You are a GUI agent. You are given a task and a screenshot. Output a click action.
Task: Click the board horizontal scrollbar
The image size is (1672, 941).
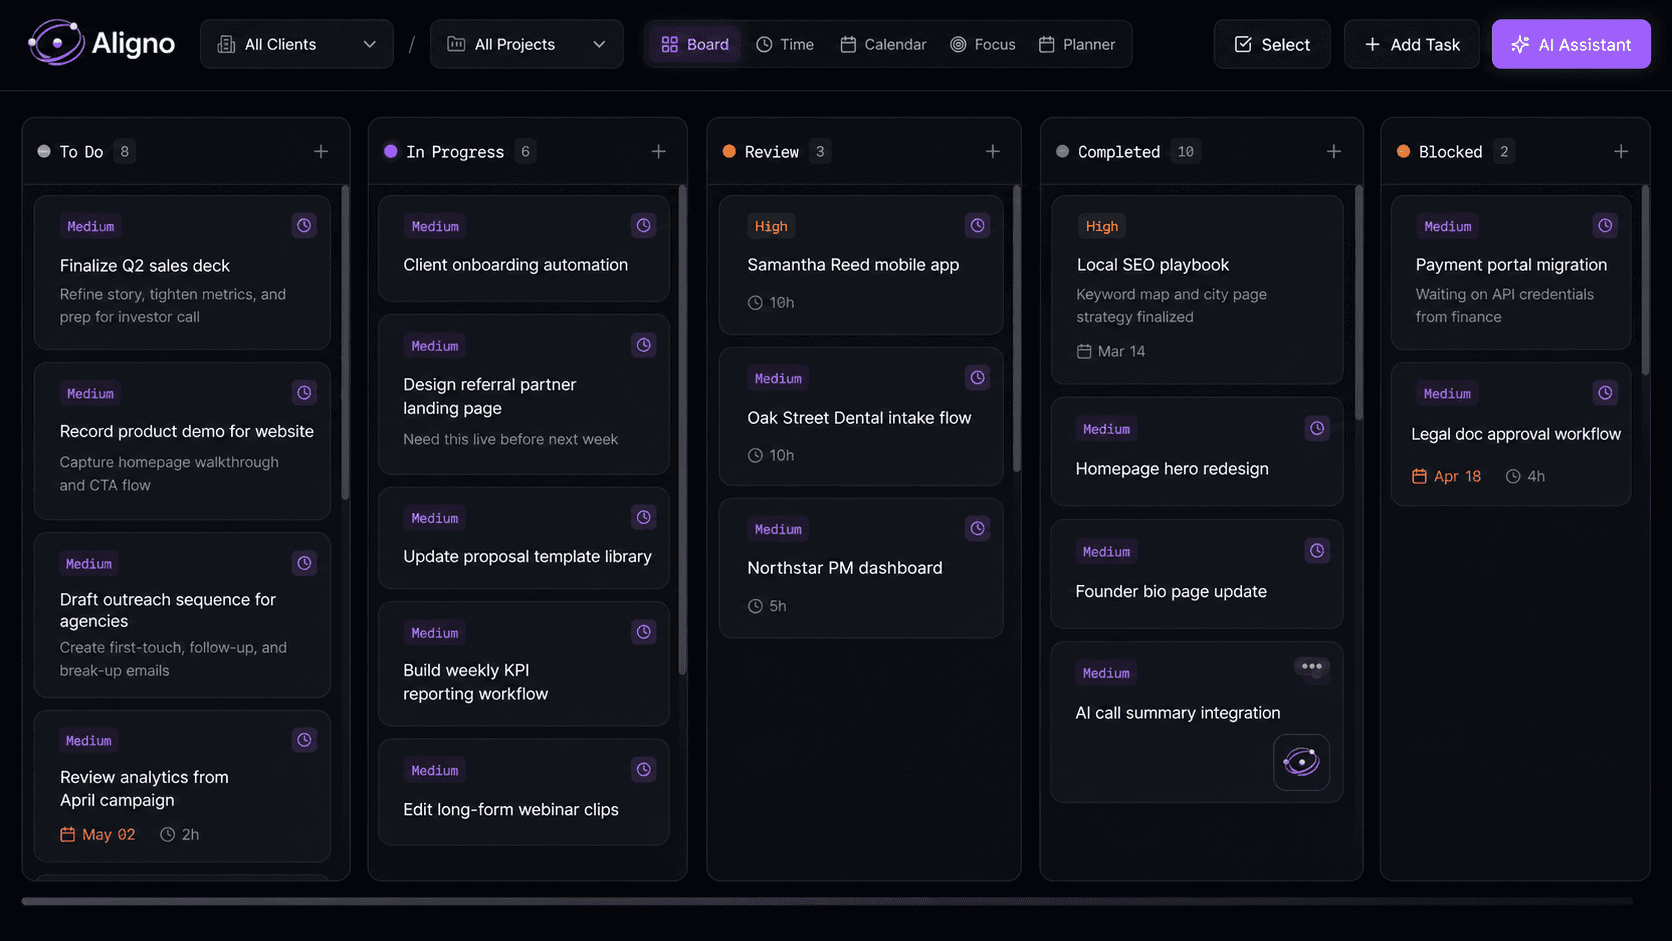827,901
